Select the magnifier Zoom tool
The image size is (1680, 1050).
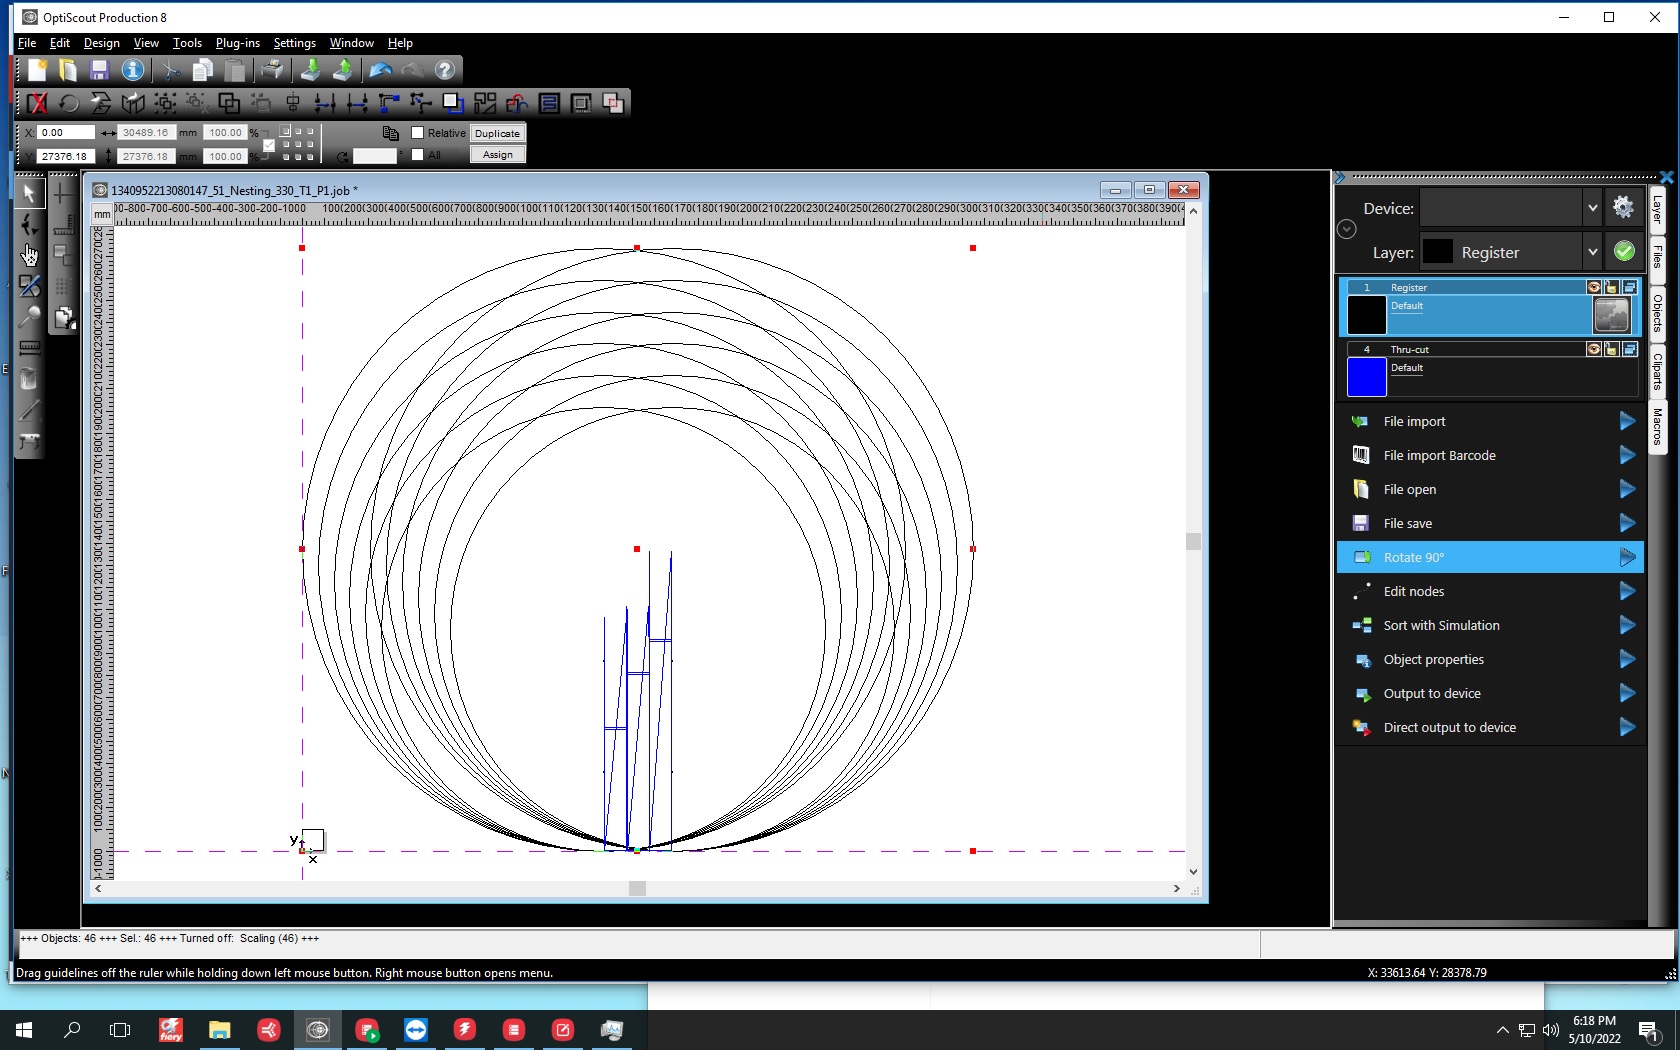pos(29,317)
